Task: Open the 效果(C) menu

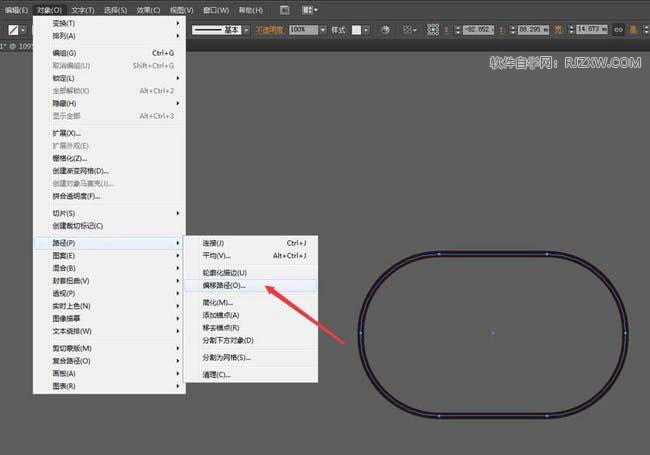Action: [x=148, y=10]
